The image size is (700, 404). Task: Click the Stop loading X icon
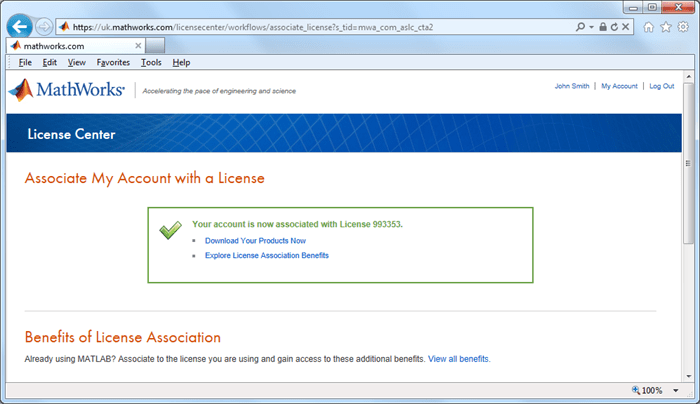(625, 27)
